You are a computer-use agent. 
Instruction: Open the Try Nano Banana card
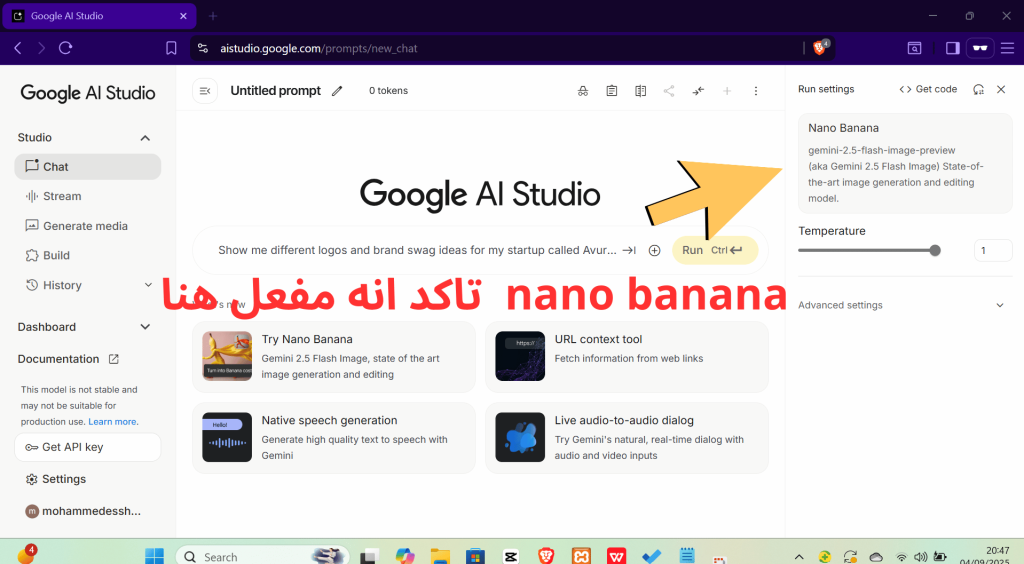(334, 356)
